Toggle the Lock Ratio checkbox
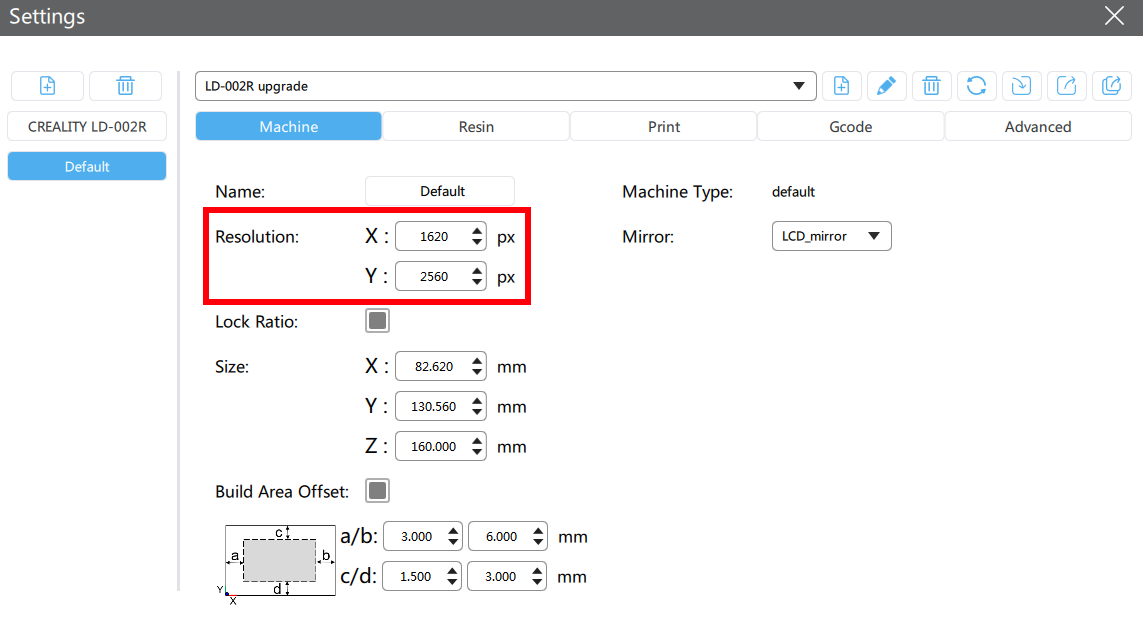1143x623 pixels. pos(377,321)
